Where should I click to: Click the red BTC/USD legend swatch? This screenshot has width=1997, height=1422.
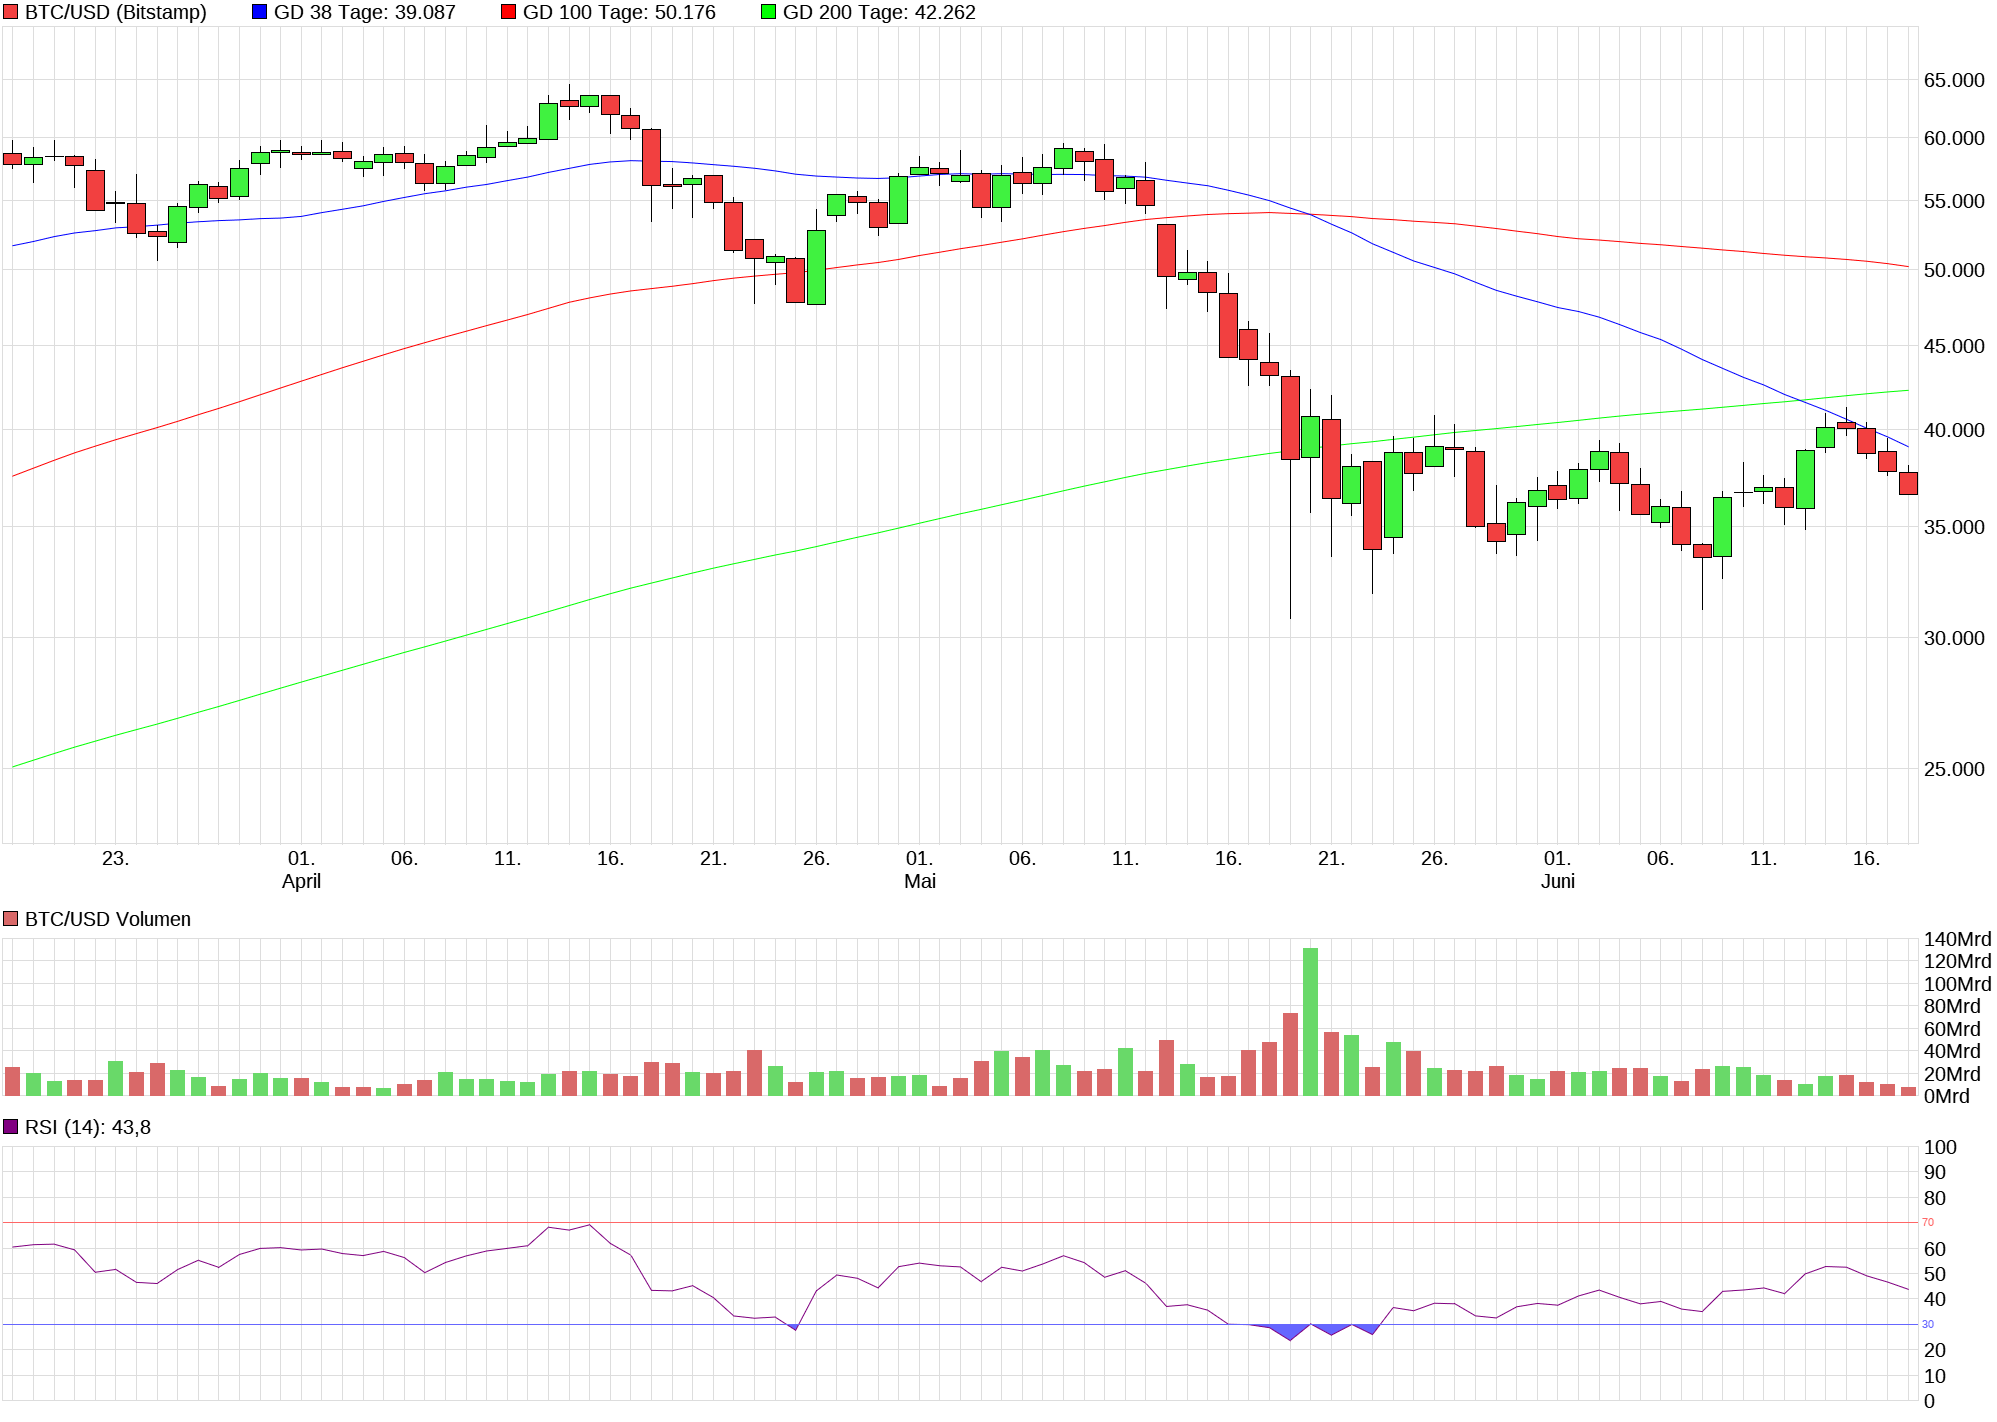(11, 12)
